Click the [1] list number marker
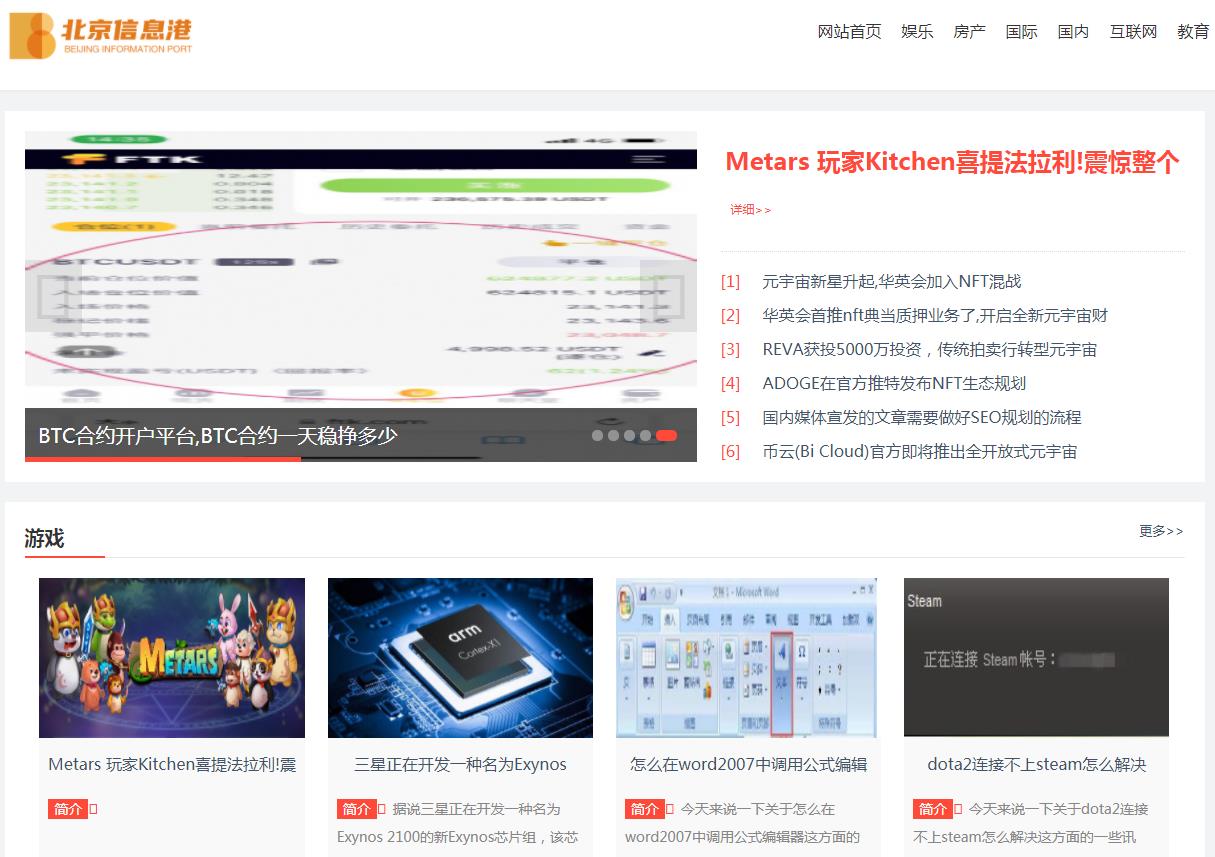The image size is (1215, 857). (731, 282)
